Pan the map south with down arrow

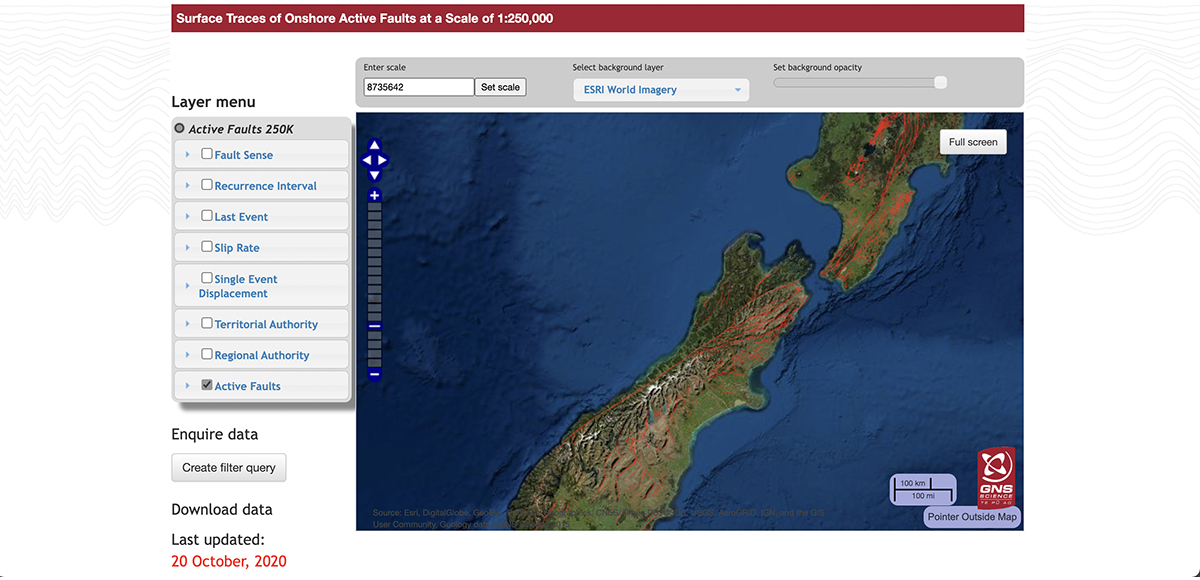point(375,175)
